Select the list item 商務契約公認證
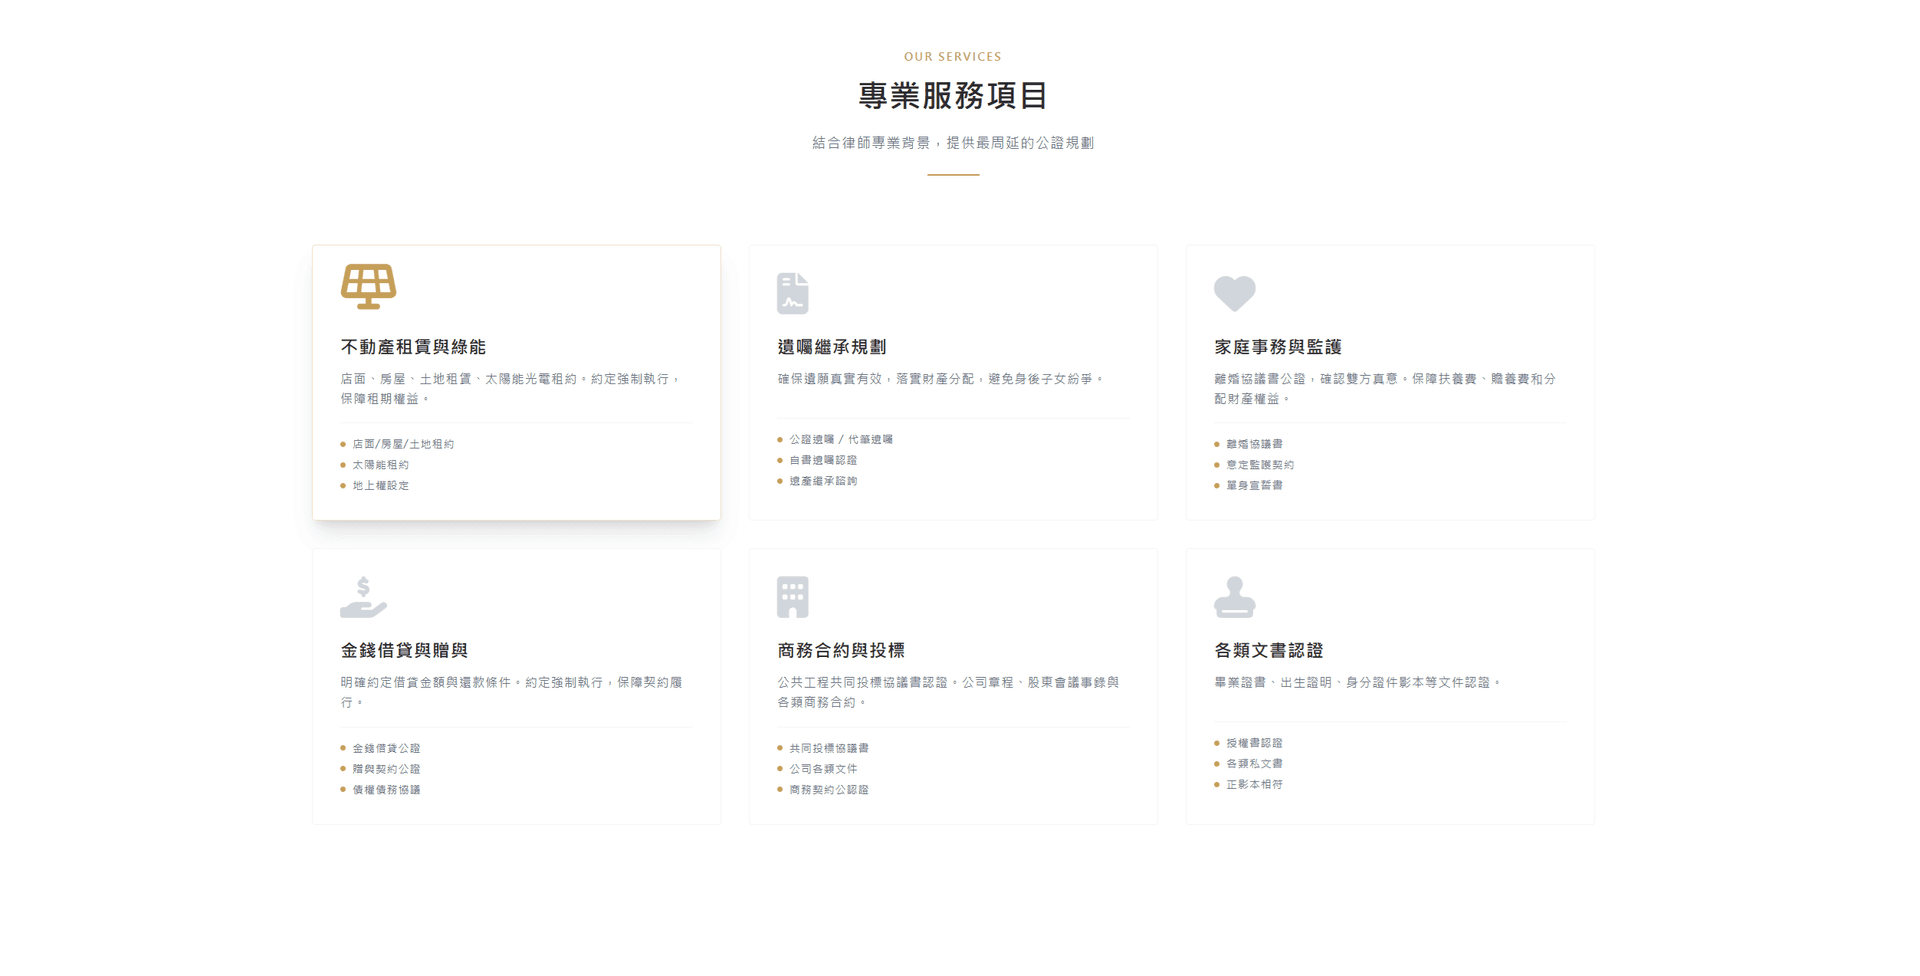The image size is (1920, 976). point(829,790)
